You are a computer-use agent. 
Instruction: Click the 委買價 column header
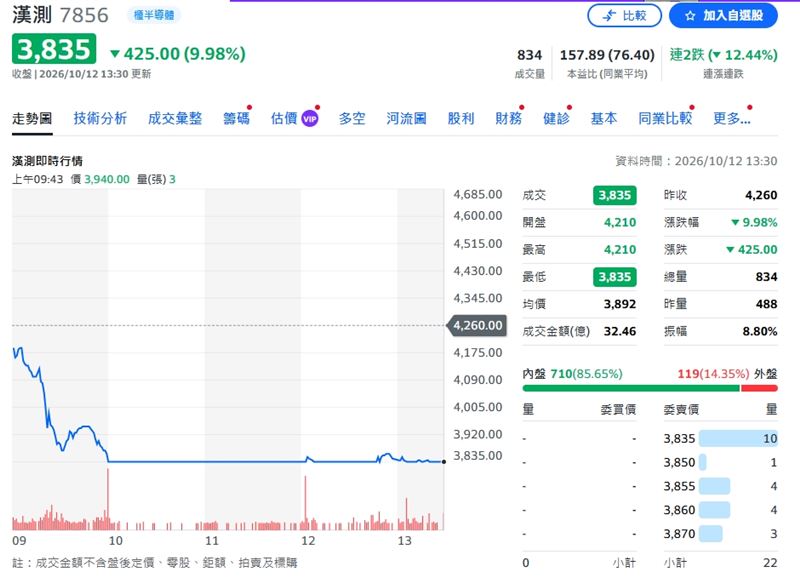point(618,409)
